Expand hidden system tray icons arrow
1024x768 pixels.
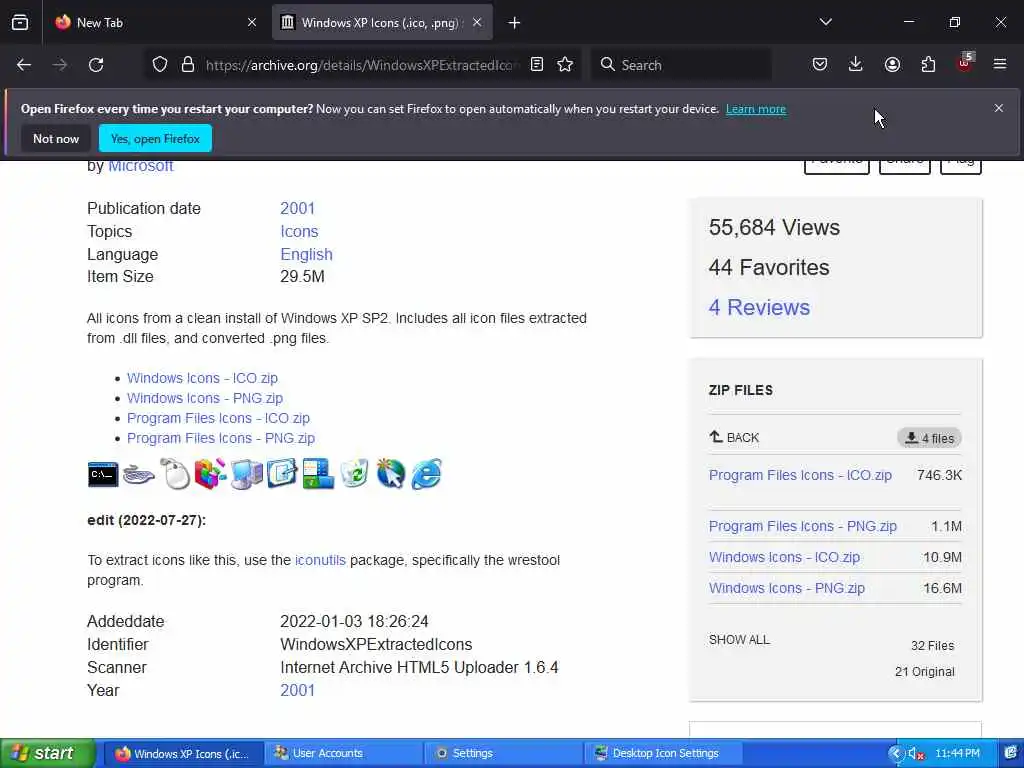click(x=896, y=754)
